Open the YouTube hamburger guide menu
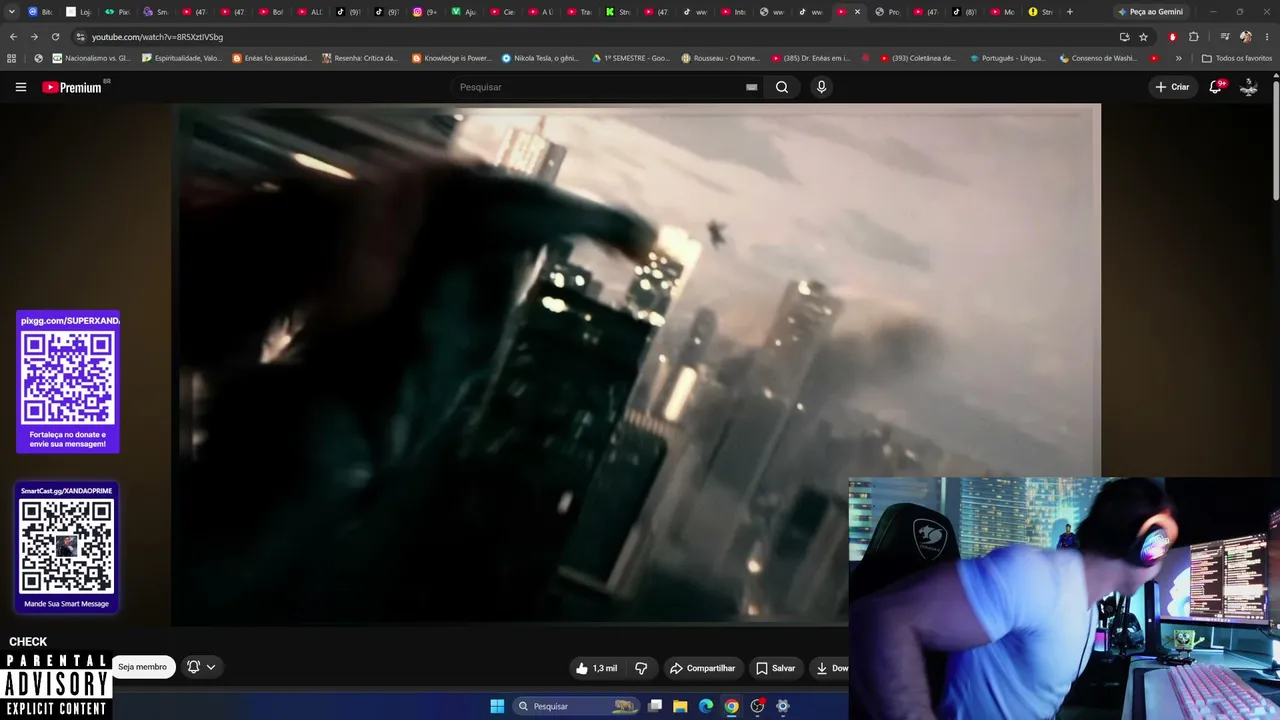The height and width of the screenshot is (720, 1280). pos(21,87)
